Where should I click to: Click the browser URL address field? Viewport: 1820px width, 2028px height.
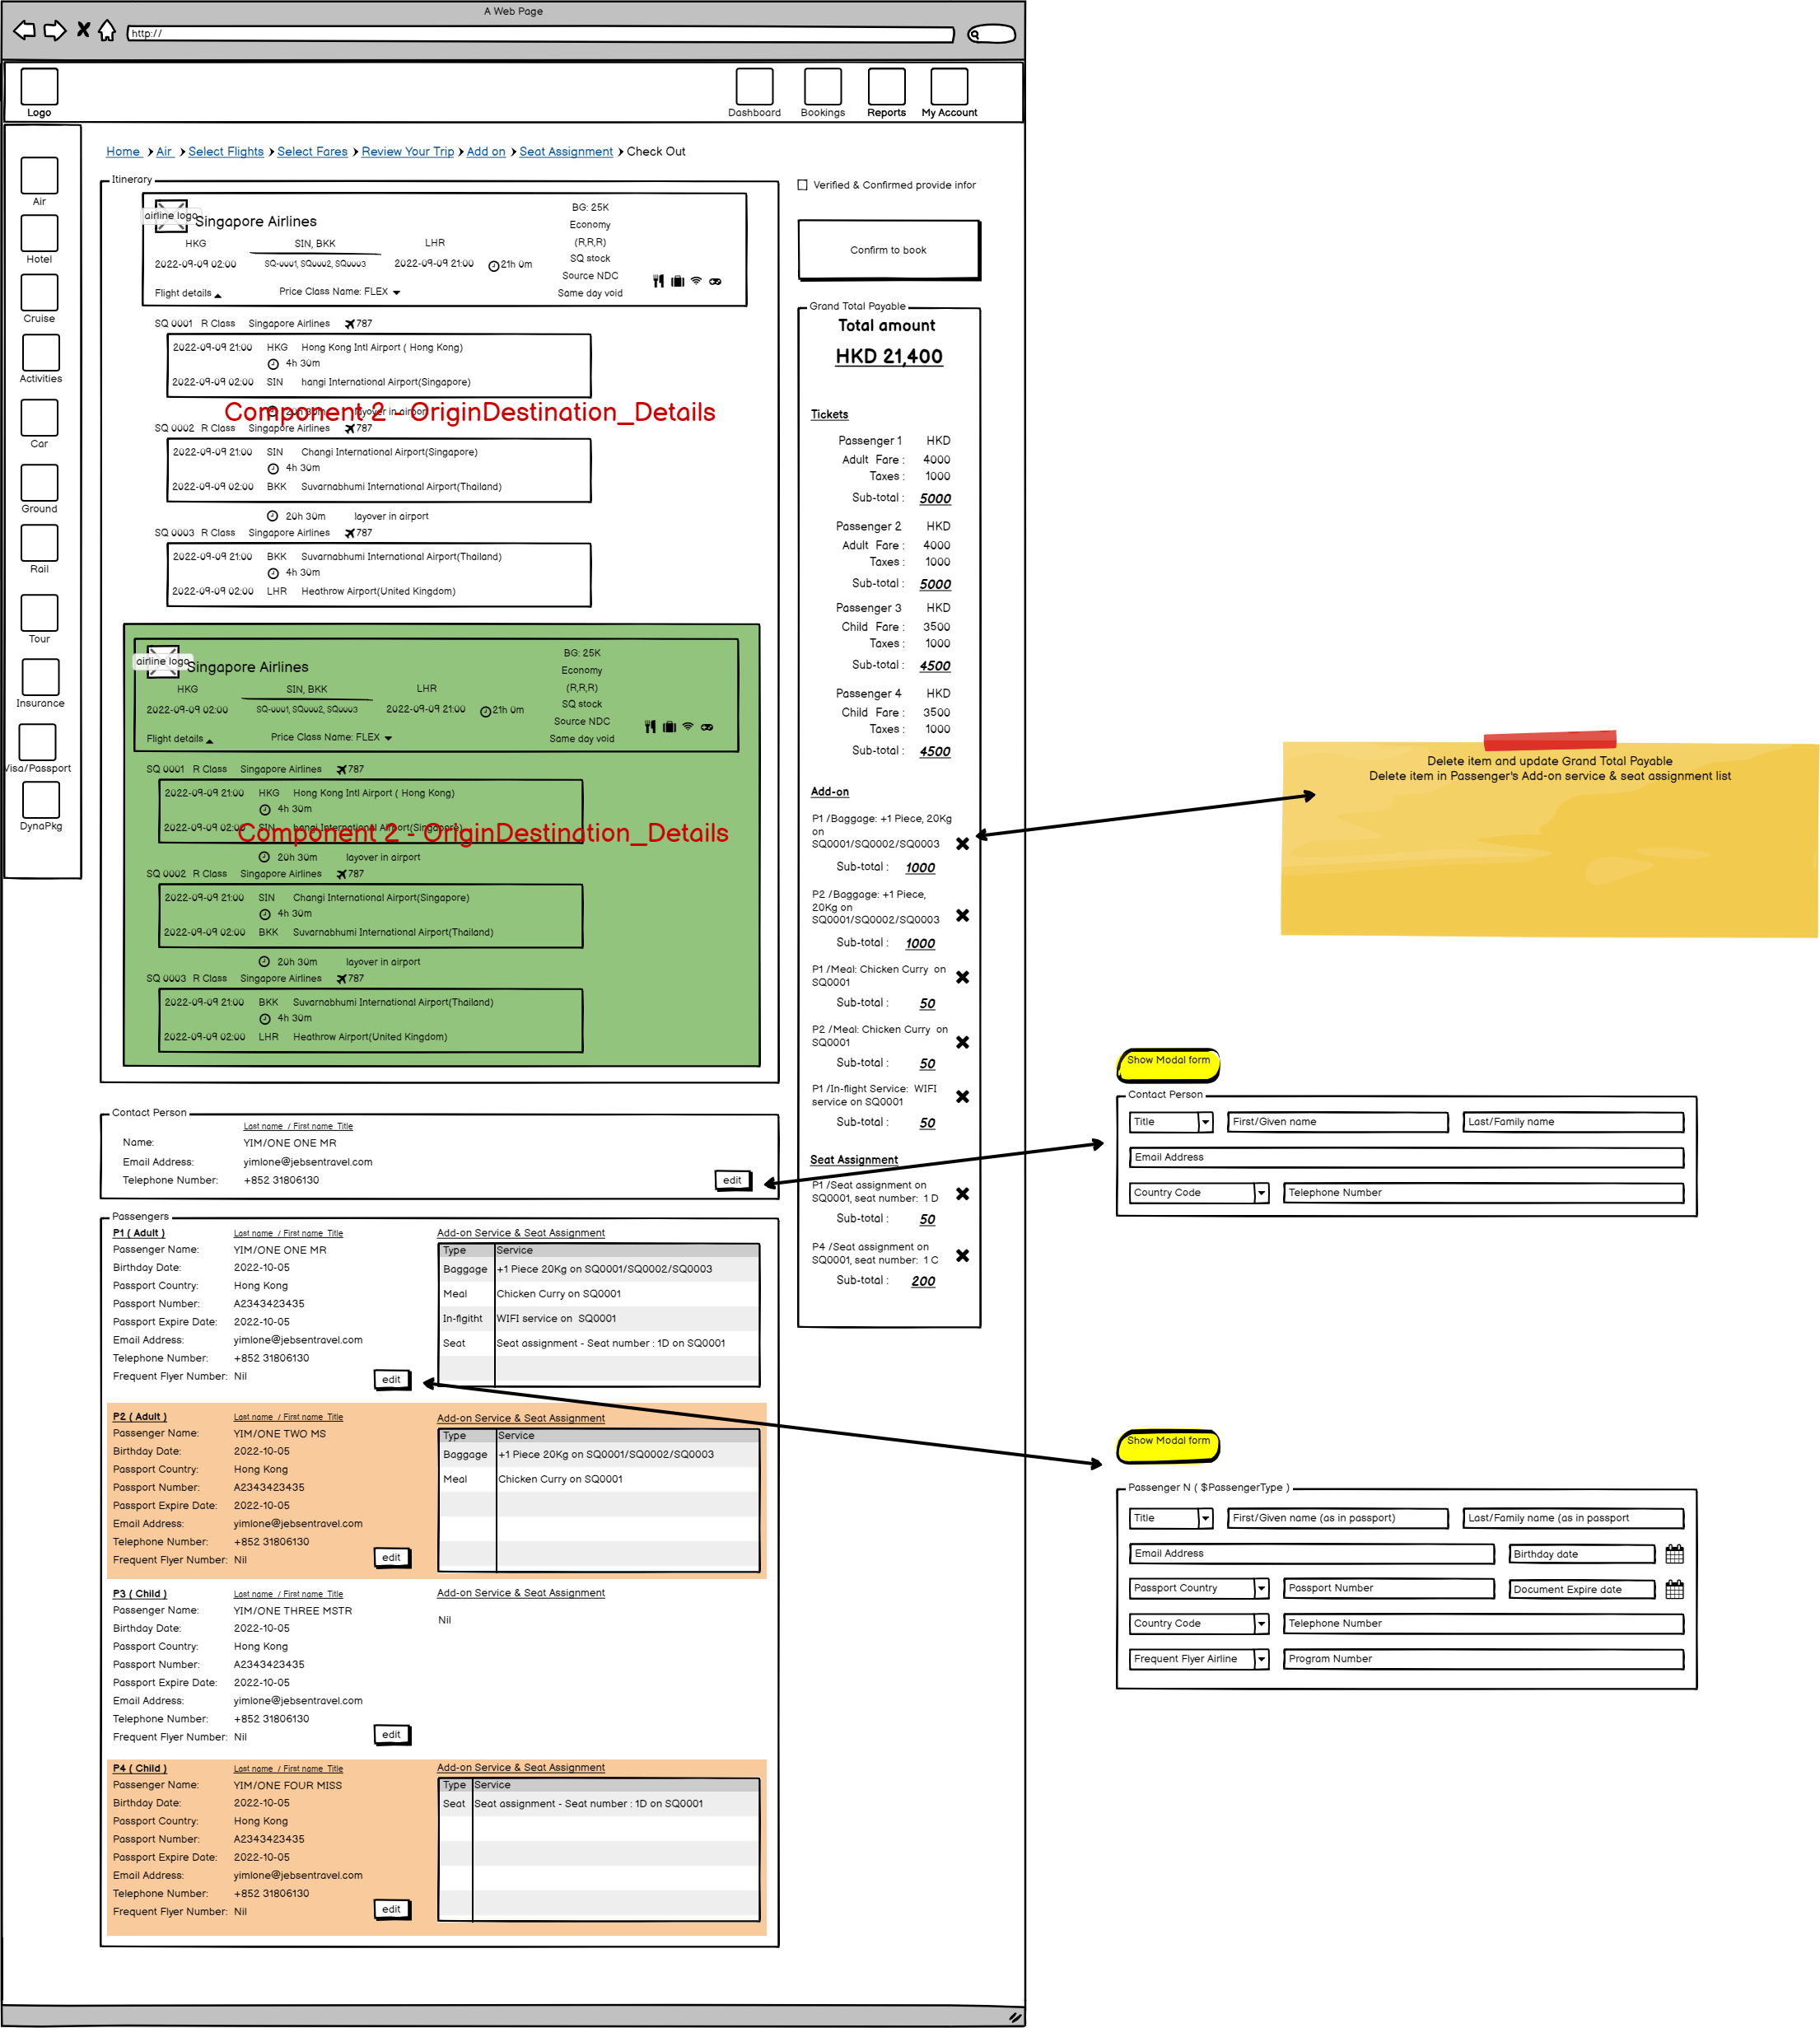[x=540, y=34]
